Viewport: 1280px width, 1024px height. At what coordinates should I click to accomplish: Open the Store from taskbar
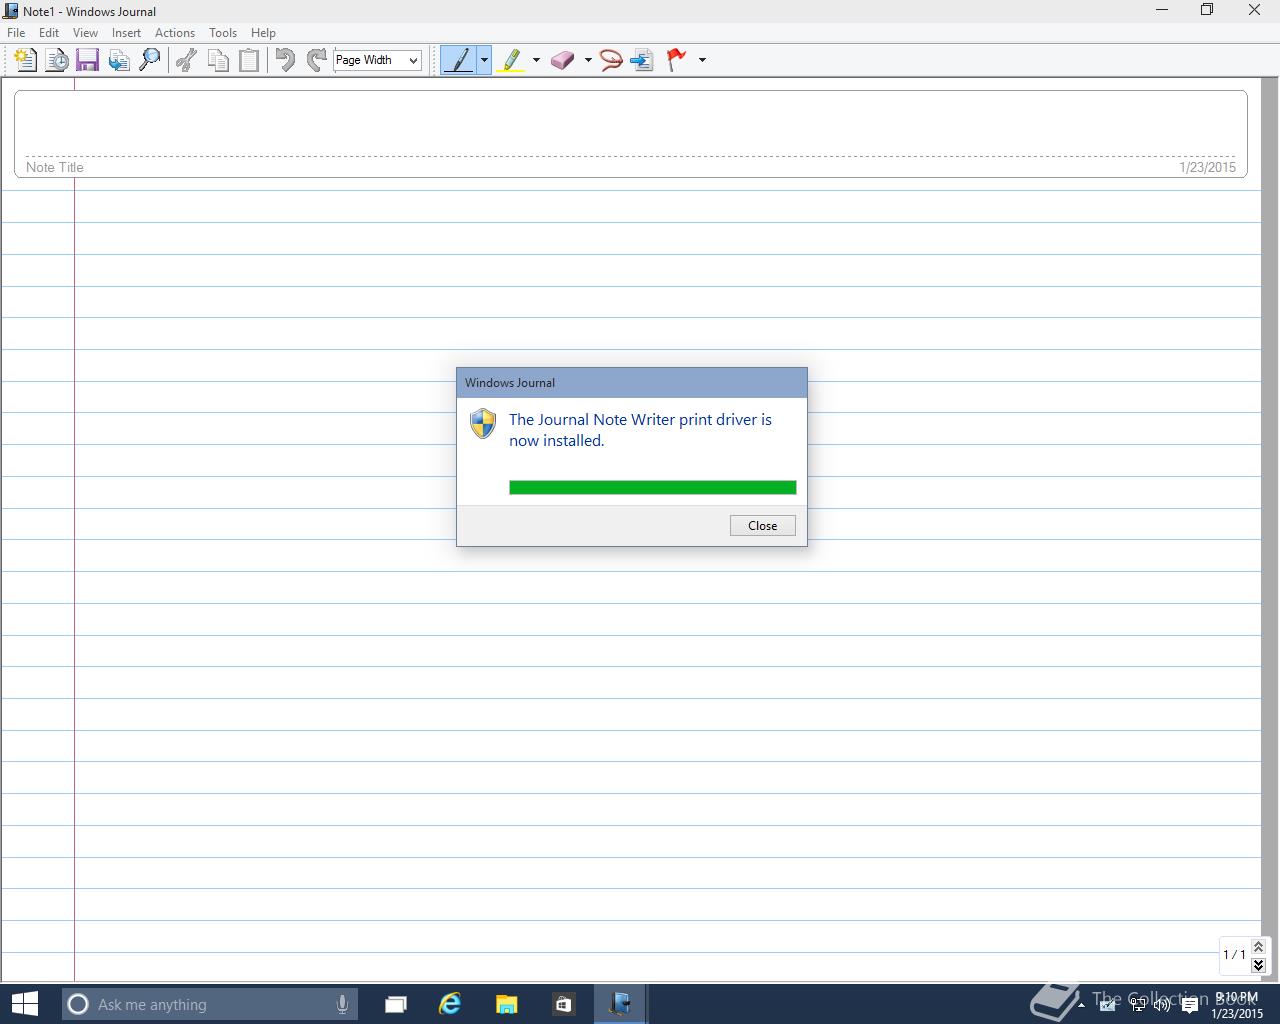563,1004
